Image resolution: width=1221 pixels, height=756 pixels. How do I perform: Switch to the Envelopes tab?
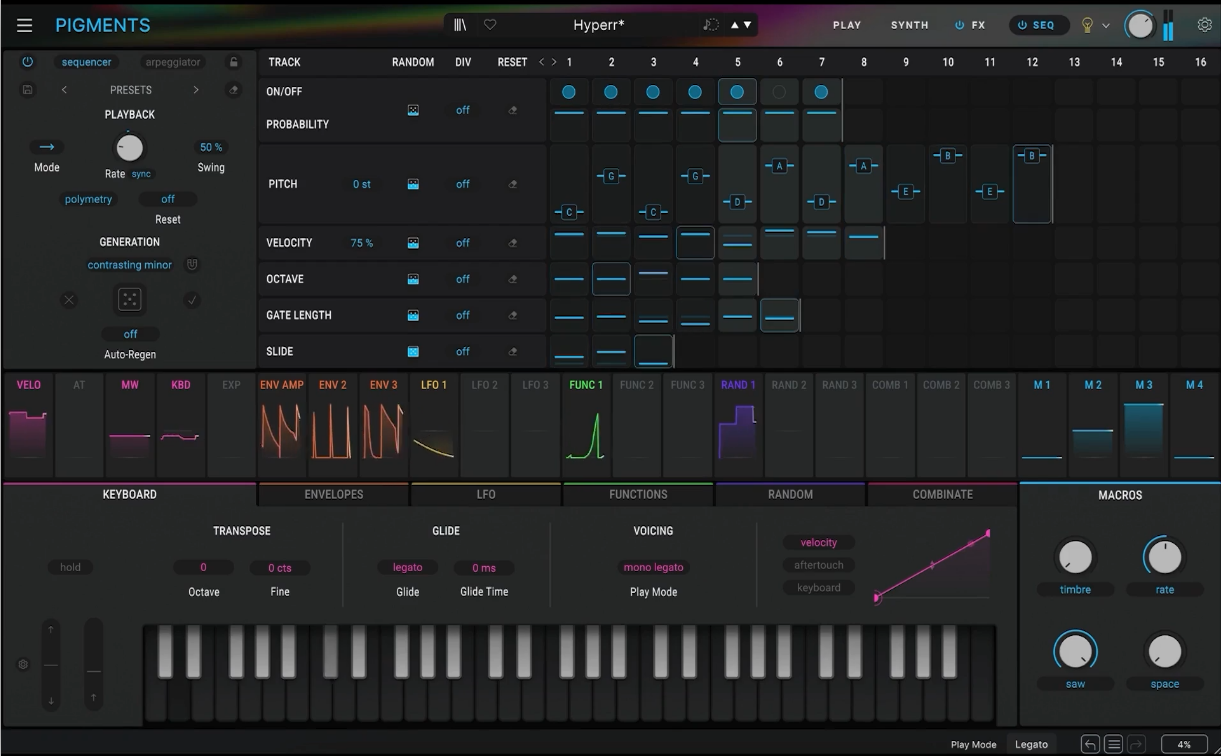pos(333,494)
